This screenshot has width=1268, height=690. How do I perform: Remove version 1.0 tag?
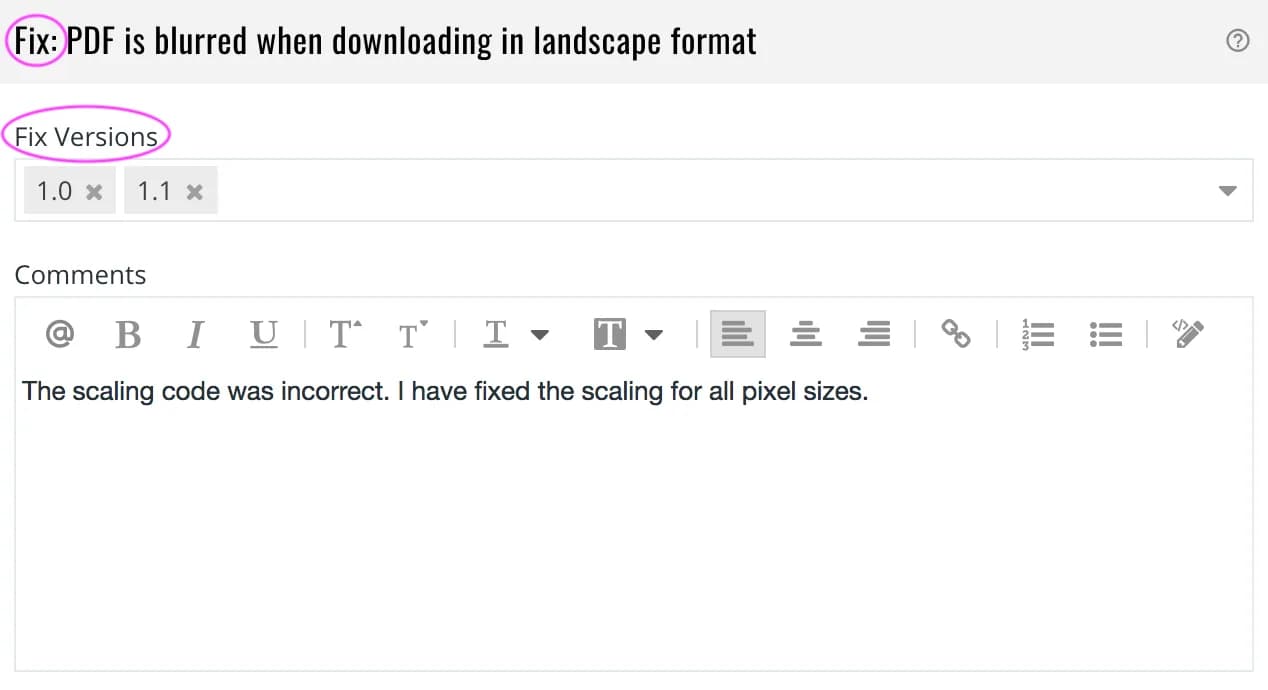pos(94,192)
